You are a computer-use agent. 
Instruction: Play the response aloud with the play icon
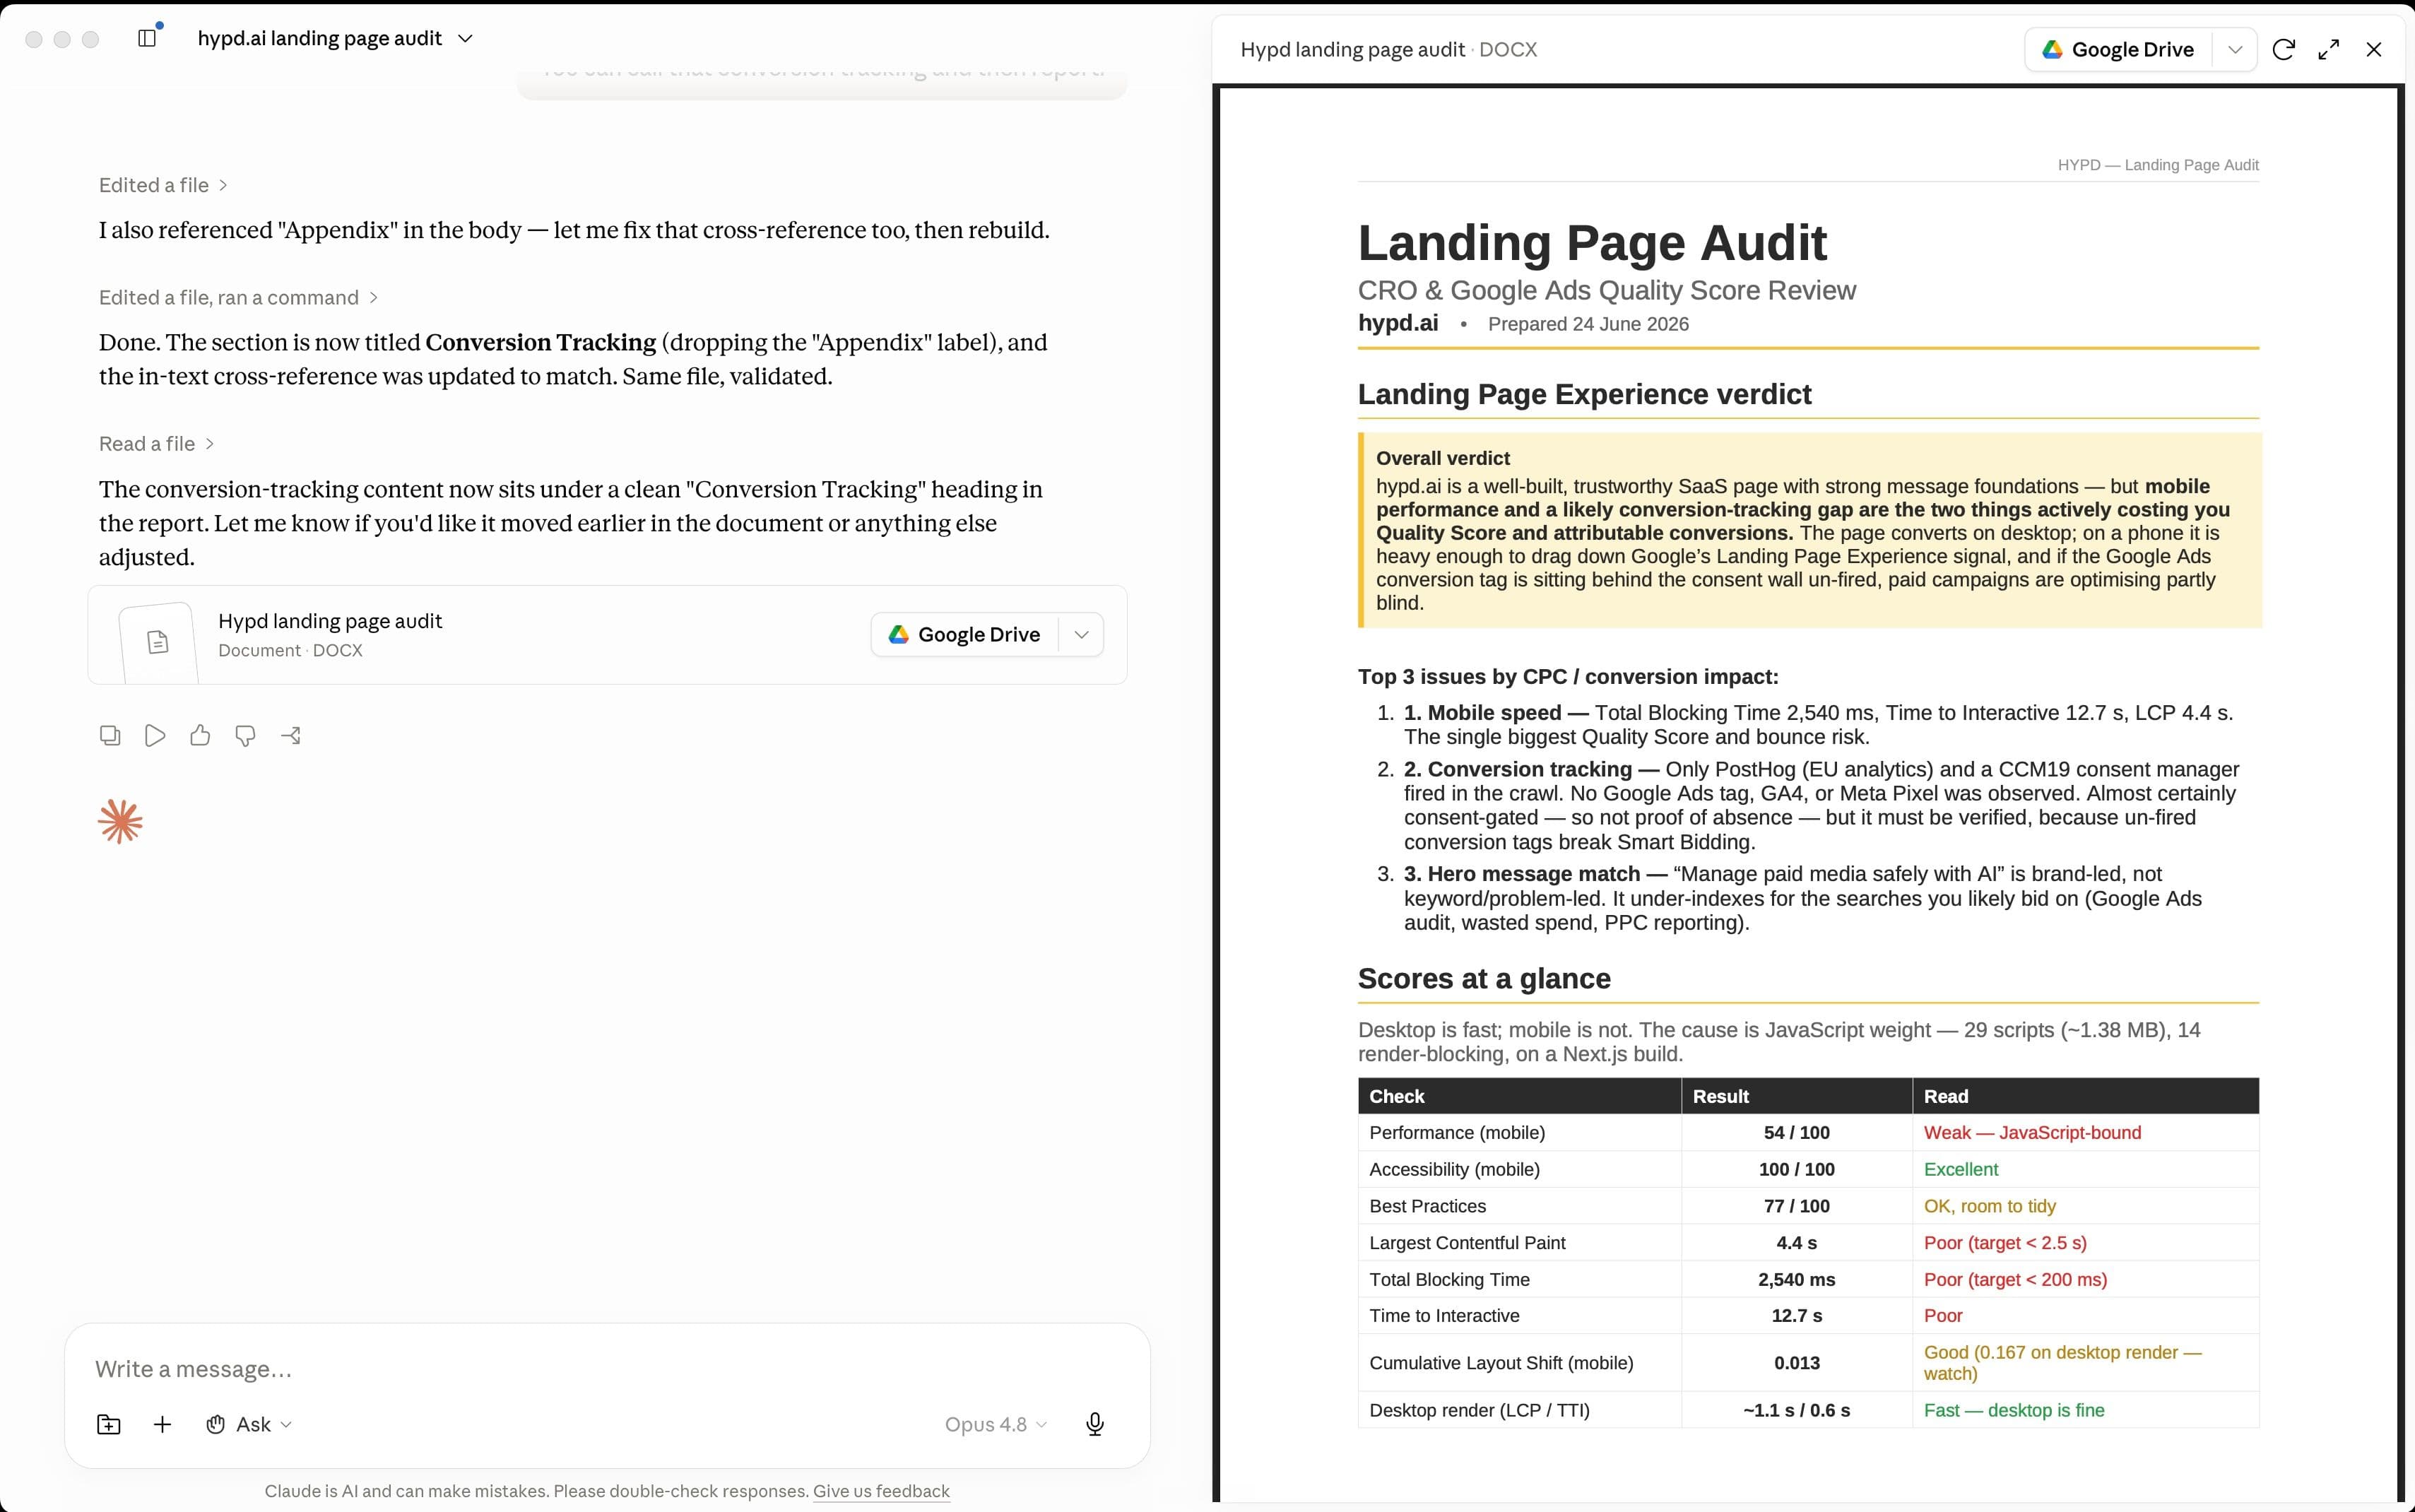tap(155, 736)
